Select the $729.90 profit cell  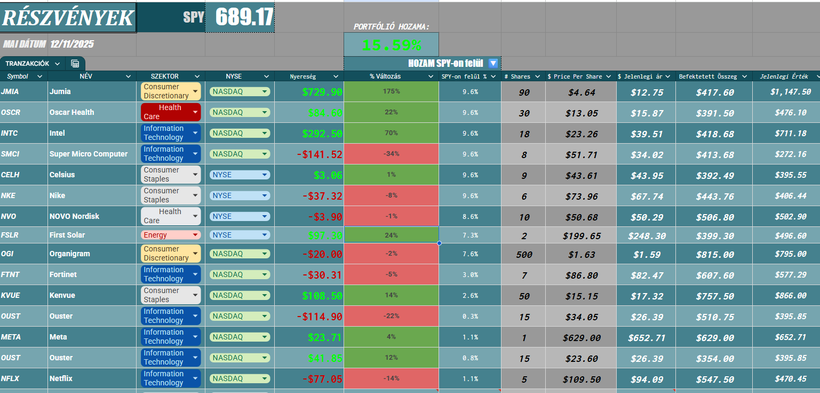(309, 92)
